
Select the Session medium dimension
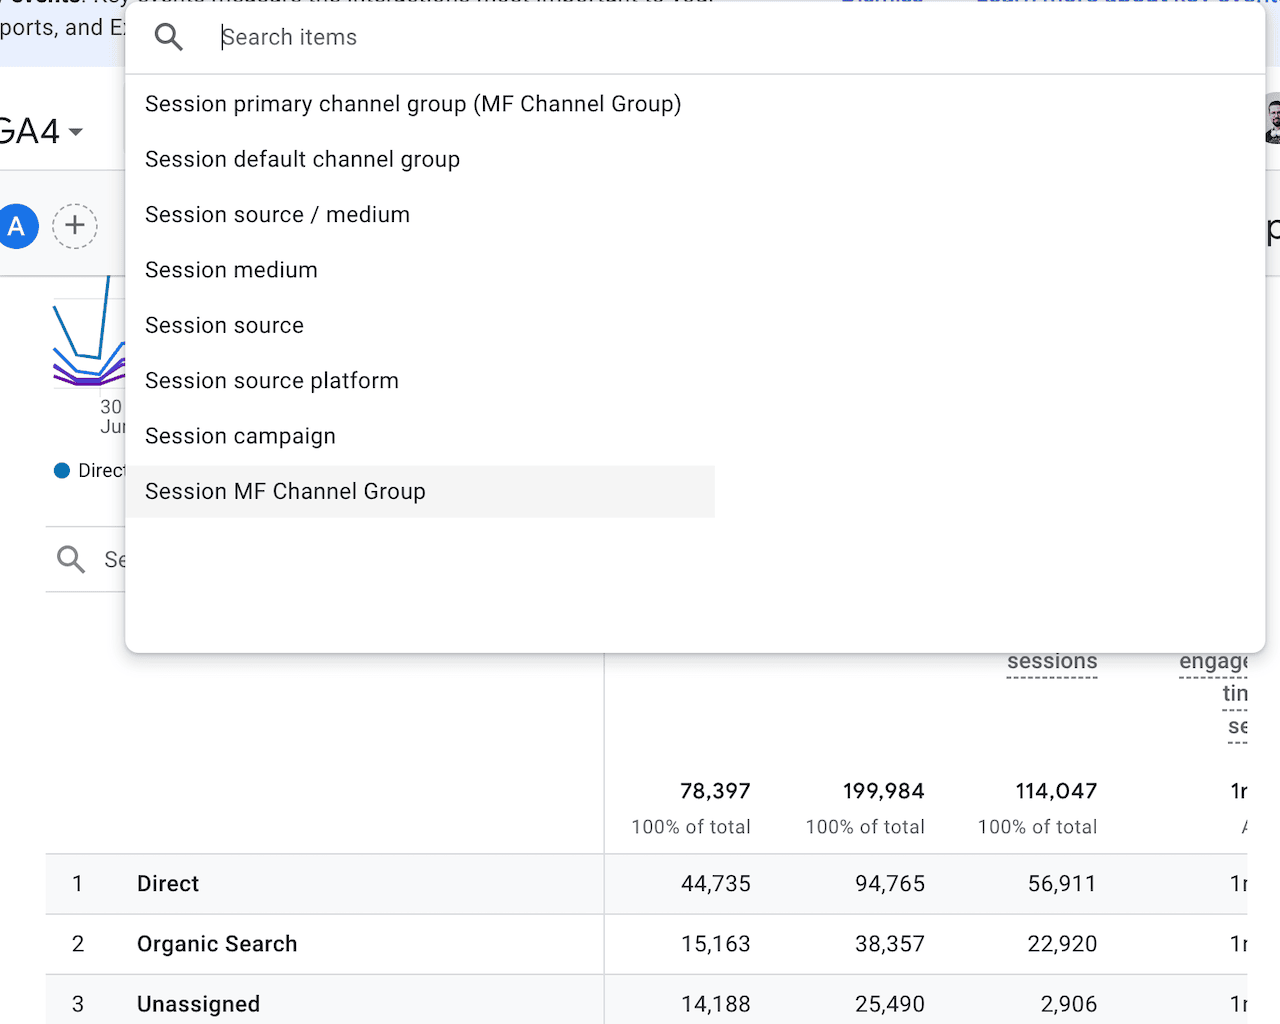[x=231, y=269]
